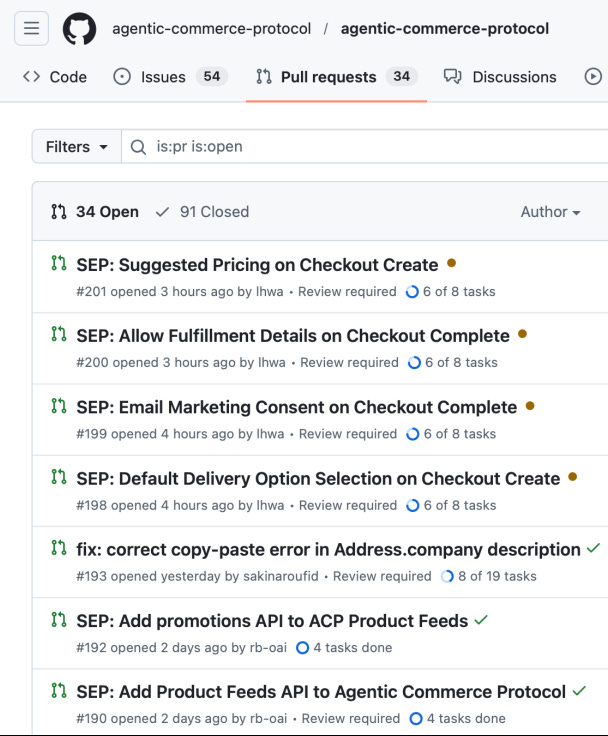Screen dimensions: 608x736
Task: Click green checkmark on Address.company fix PR
Action: click(593, 548)
